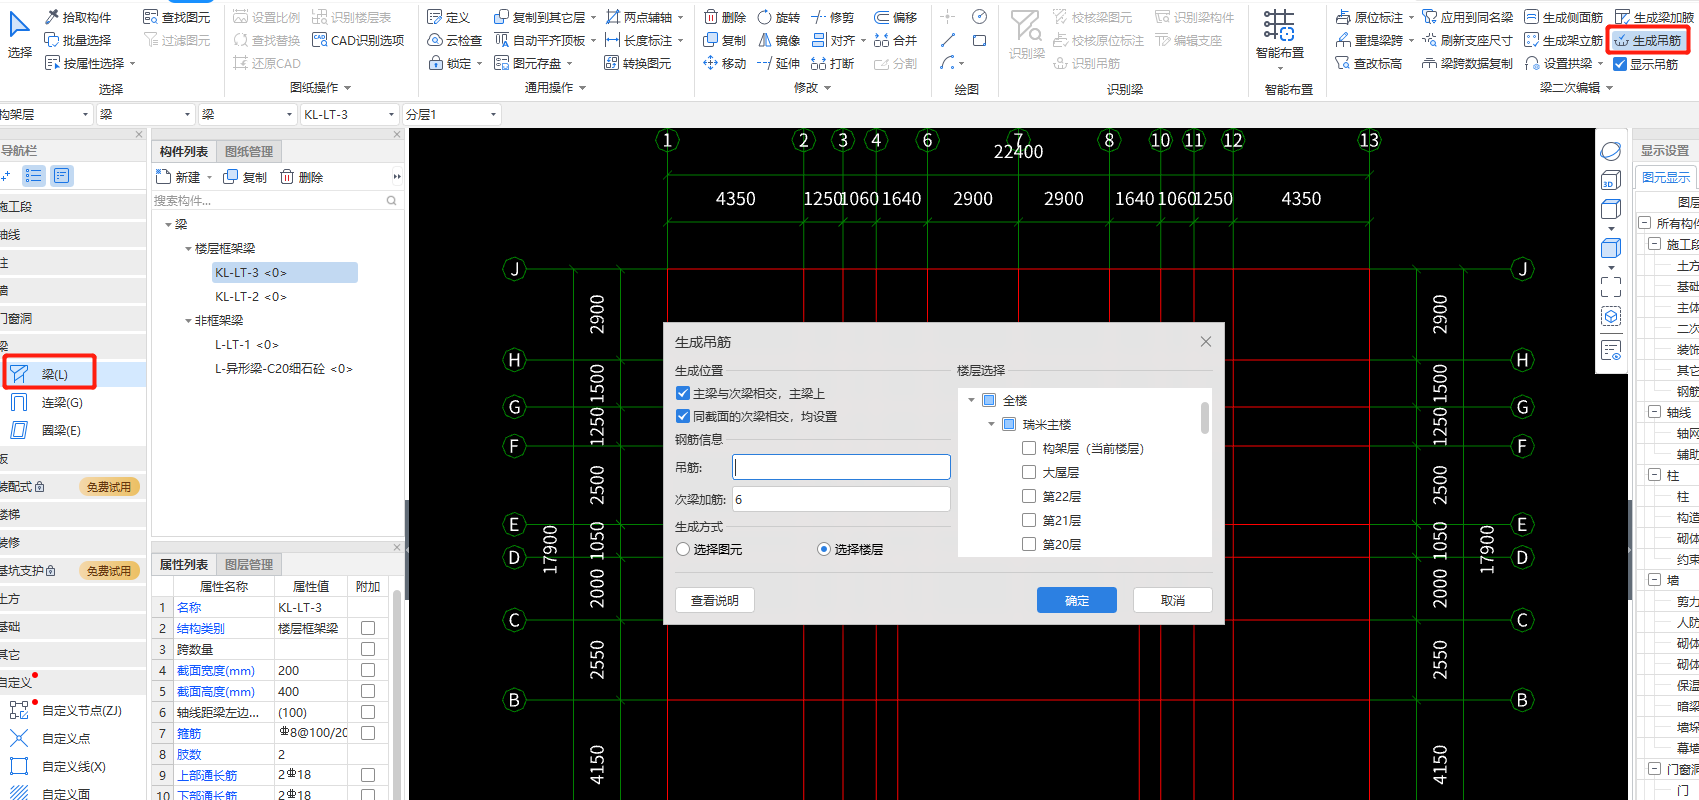Viewport: 1699px width, 800px height.
Task: Toggle 主梁与次梁相交,主梁上 checkbox
Action: 683,394
